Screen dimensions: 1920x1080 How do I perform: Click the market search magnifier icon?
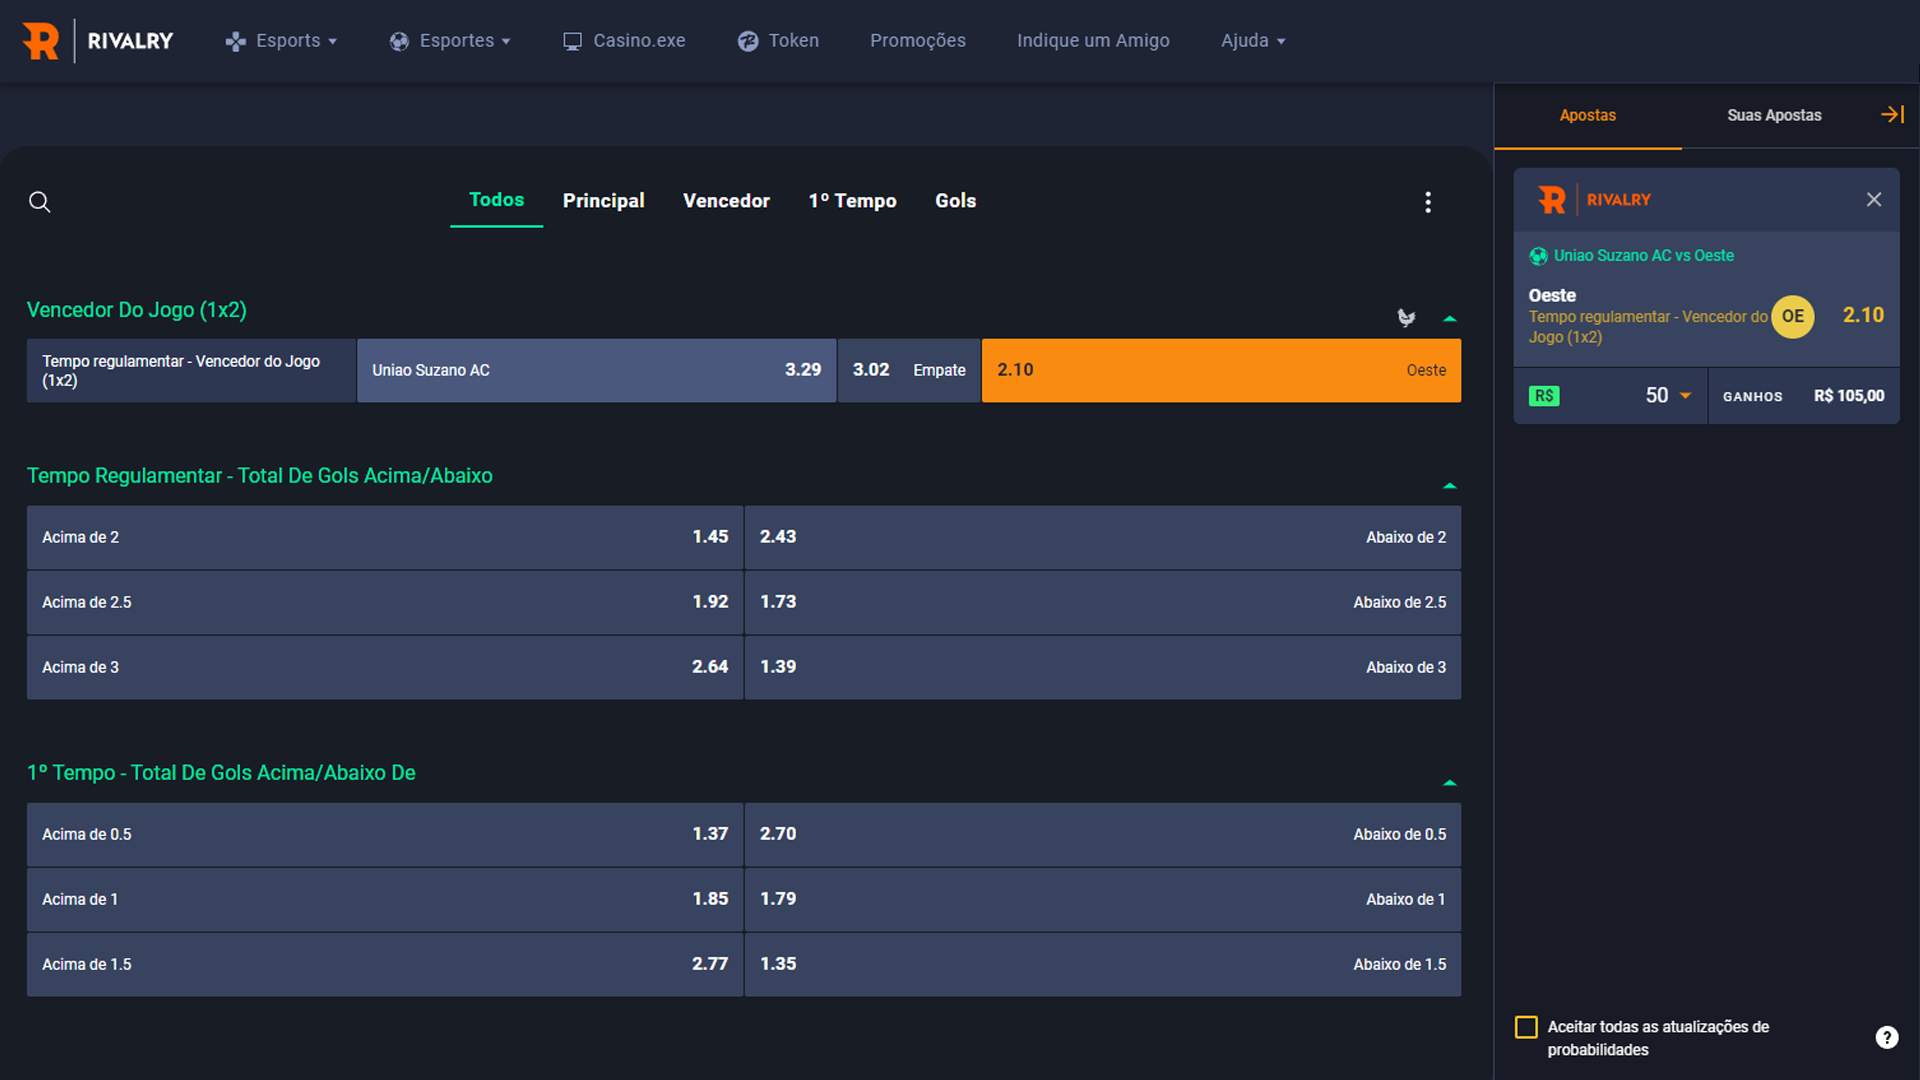(x=40, y=202)
